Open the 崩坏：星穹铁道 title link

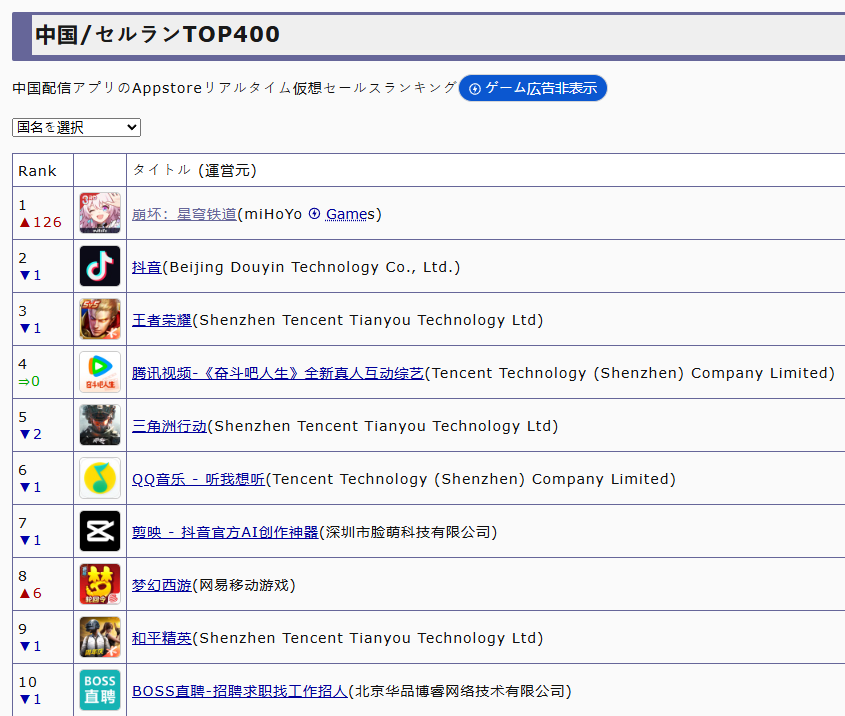pos(184,214)
